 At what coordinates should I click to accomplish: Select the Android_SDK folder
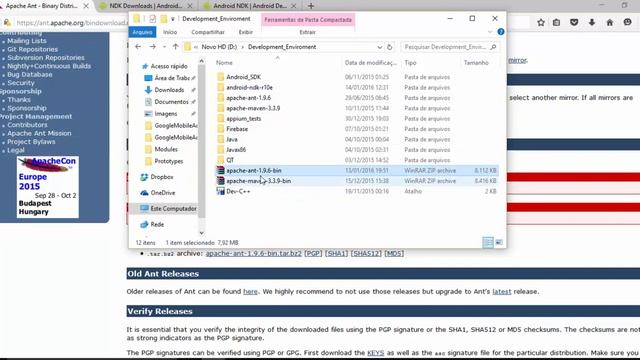244,77
